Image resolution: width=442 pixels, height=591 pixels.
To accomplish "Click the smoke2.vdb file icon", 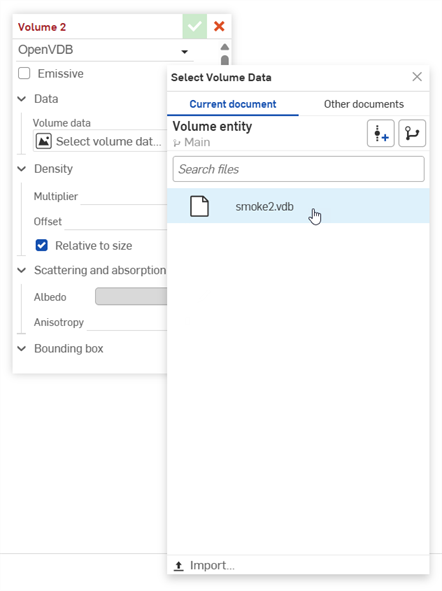I will (x=199, y=206).
